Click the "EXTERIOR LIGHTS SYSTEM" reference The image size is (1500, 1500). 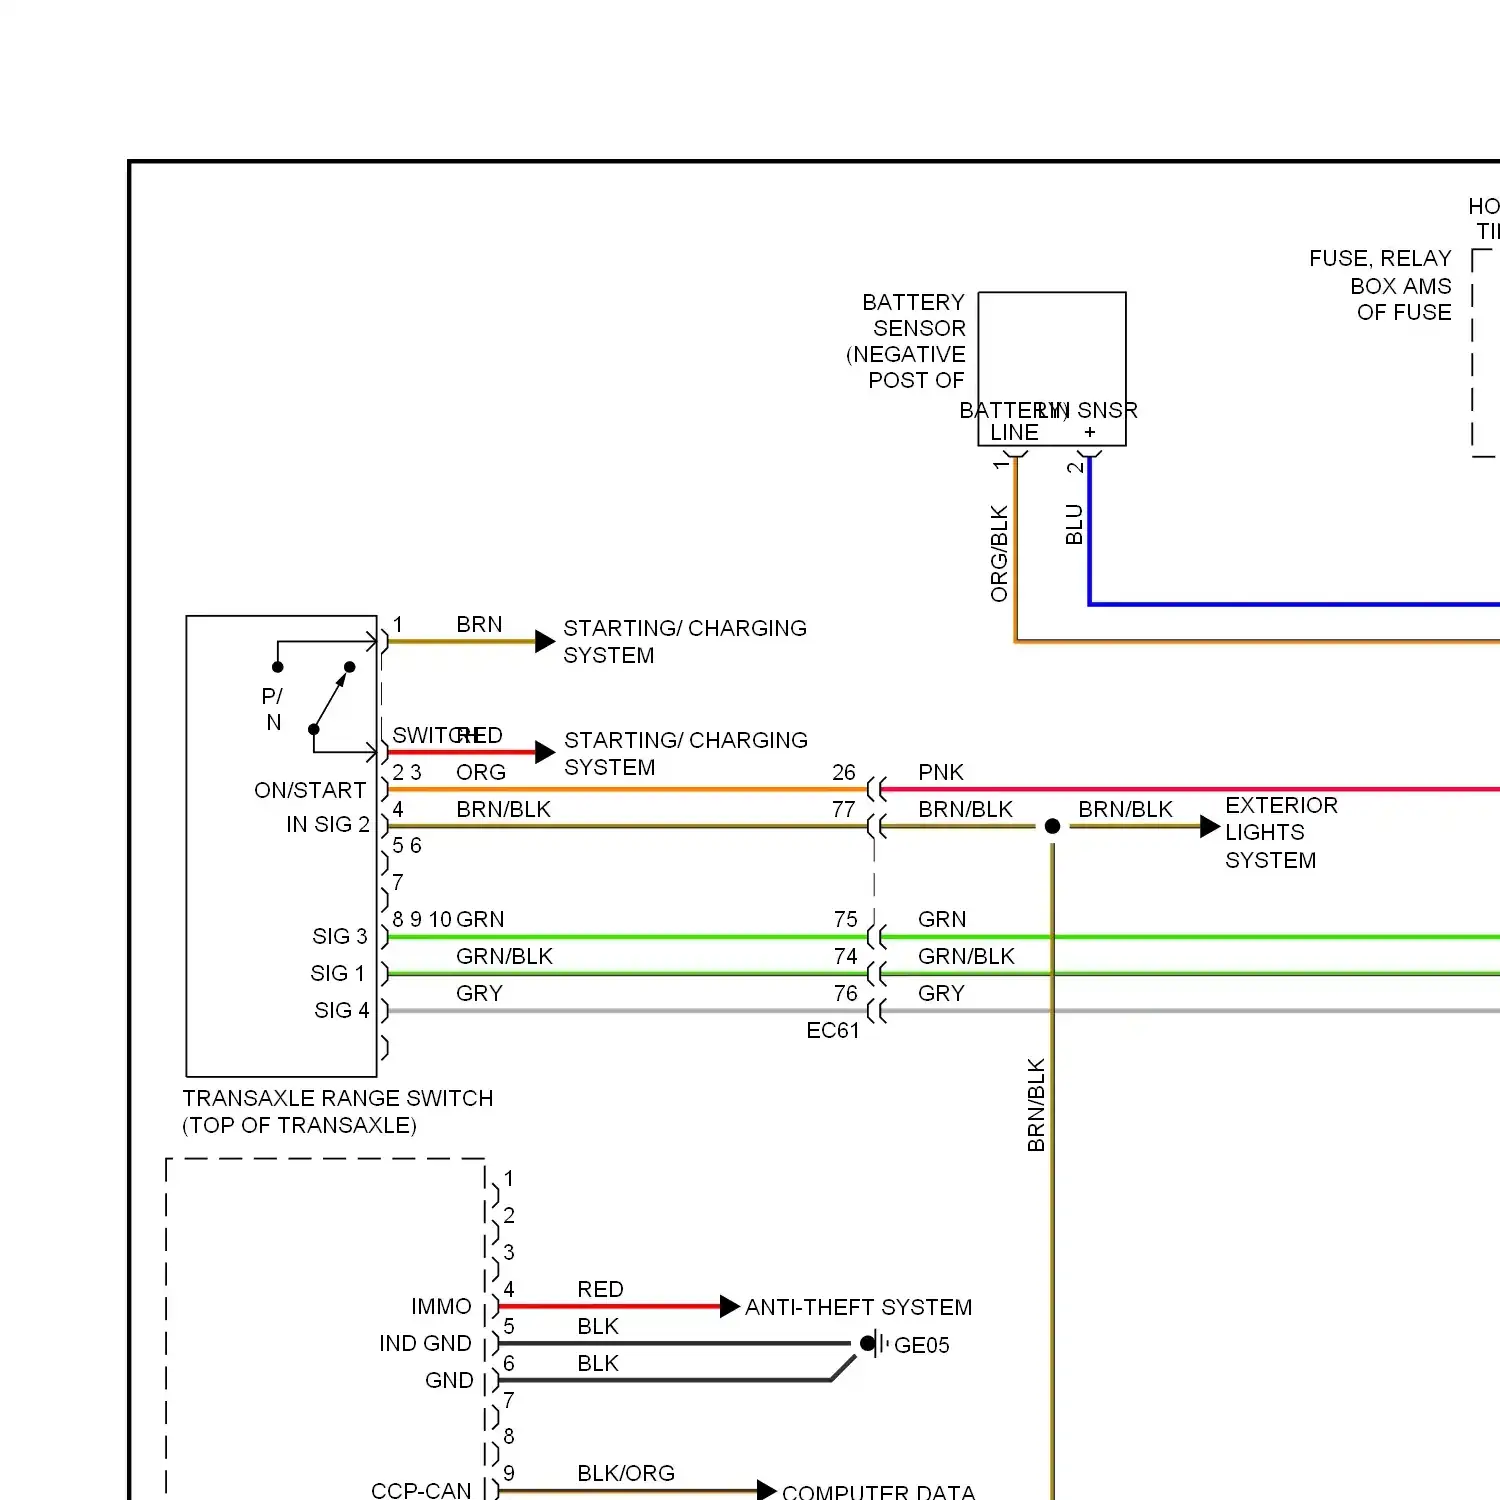click(x=1281, y=832)
